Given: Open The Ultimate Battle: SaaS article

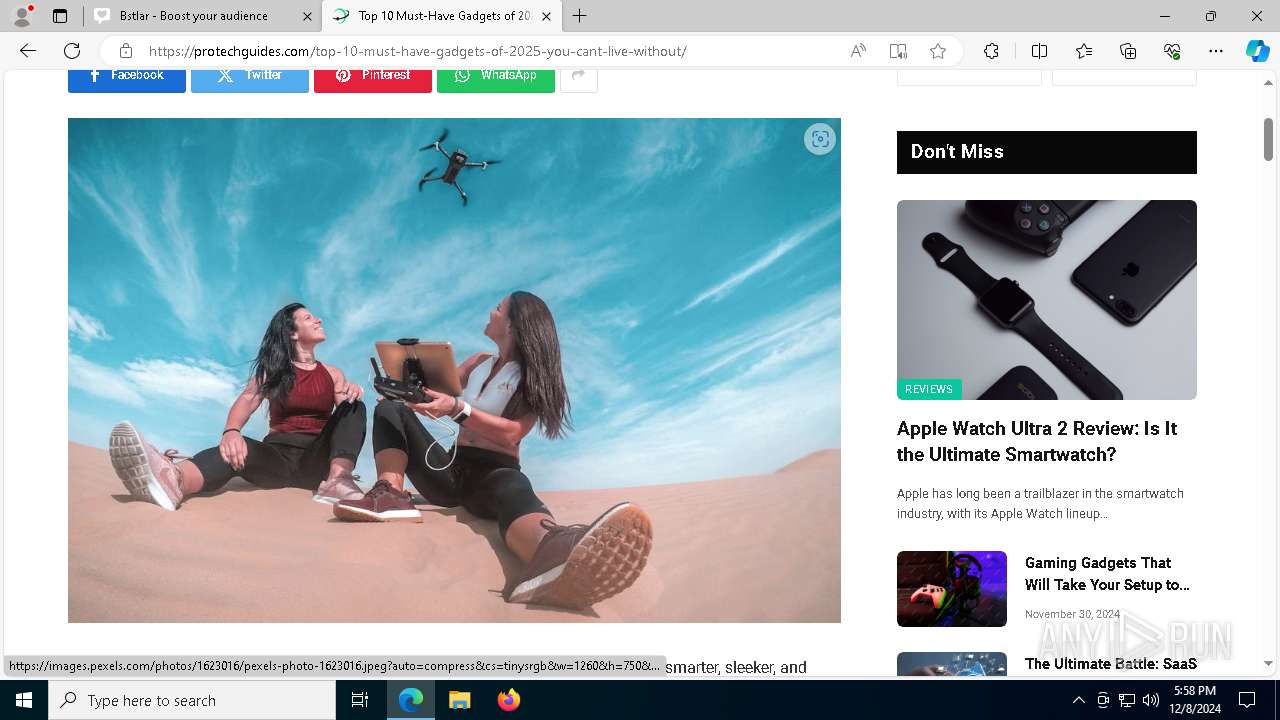Looking at the screenshot, I should pyautogui.click(x=1111, y=664).
